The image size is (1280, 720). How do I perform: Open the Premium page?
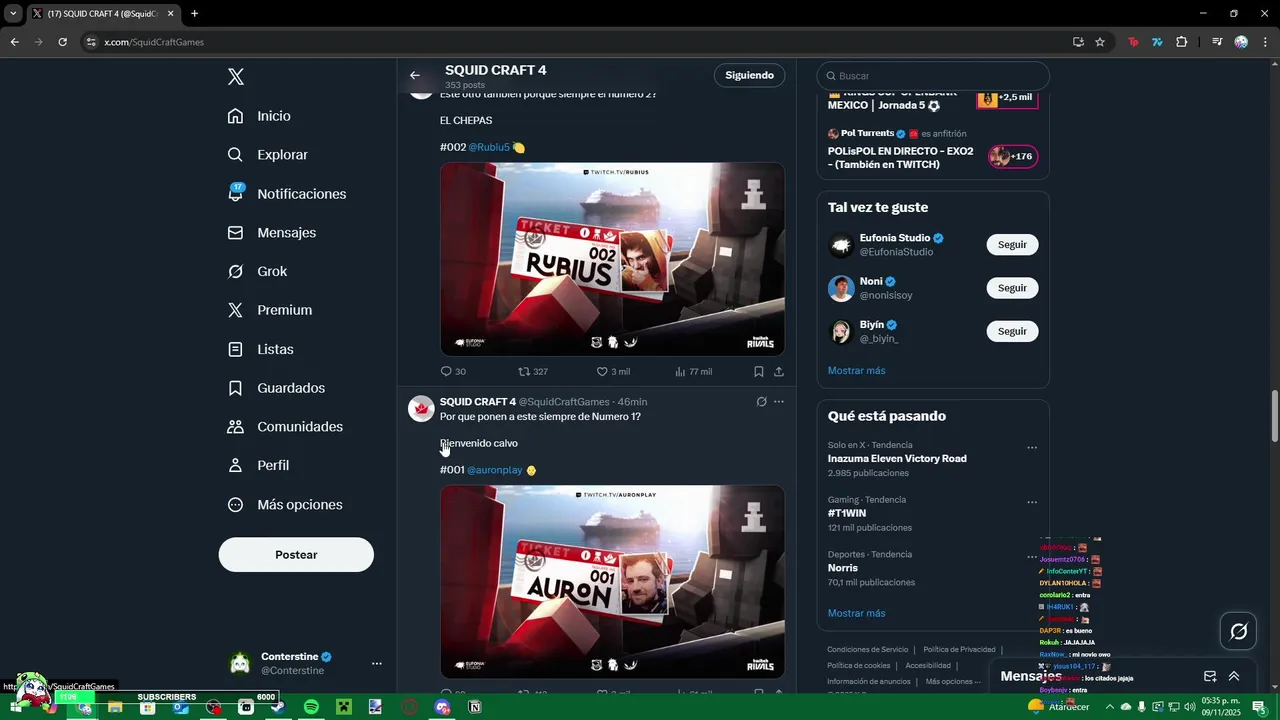click(x=269, y=310)
